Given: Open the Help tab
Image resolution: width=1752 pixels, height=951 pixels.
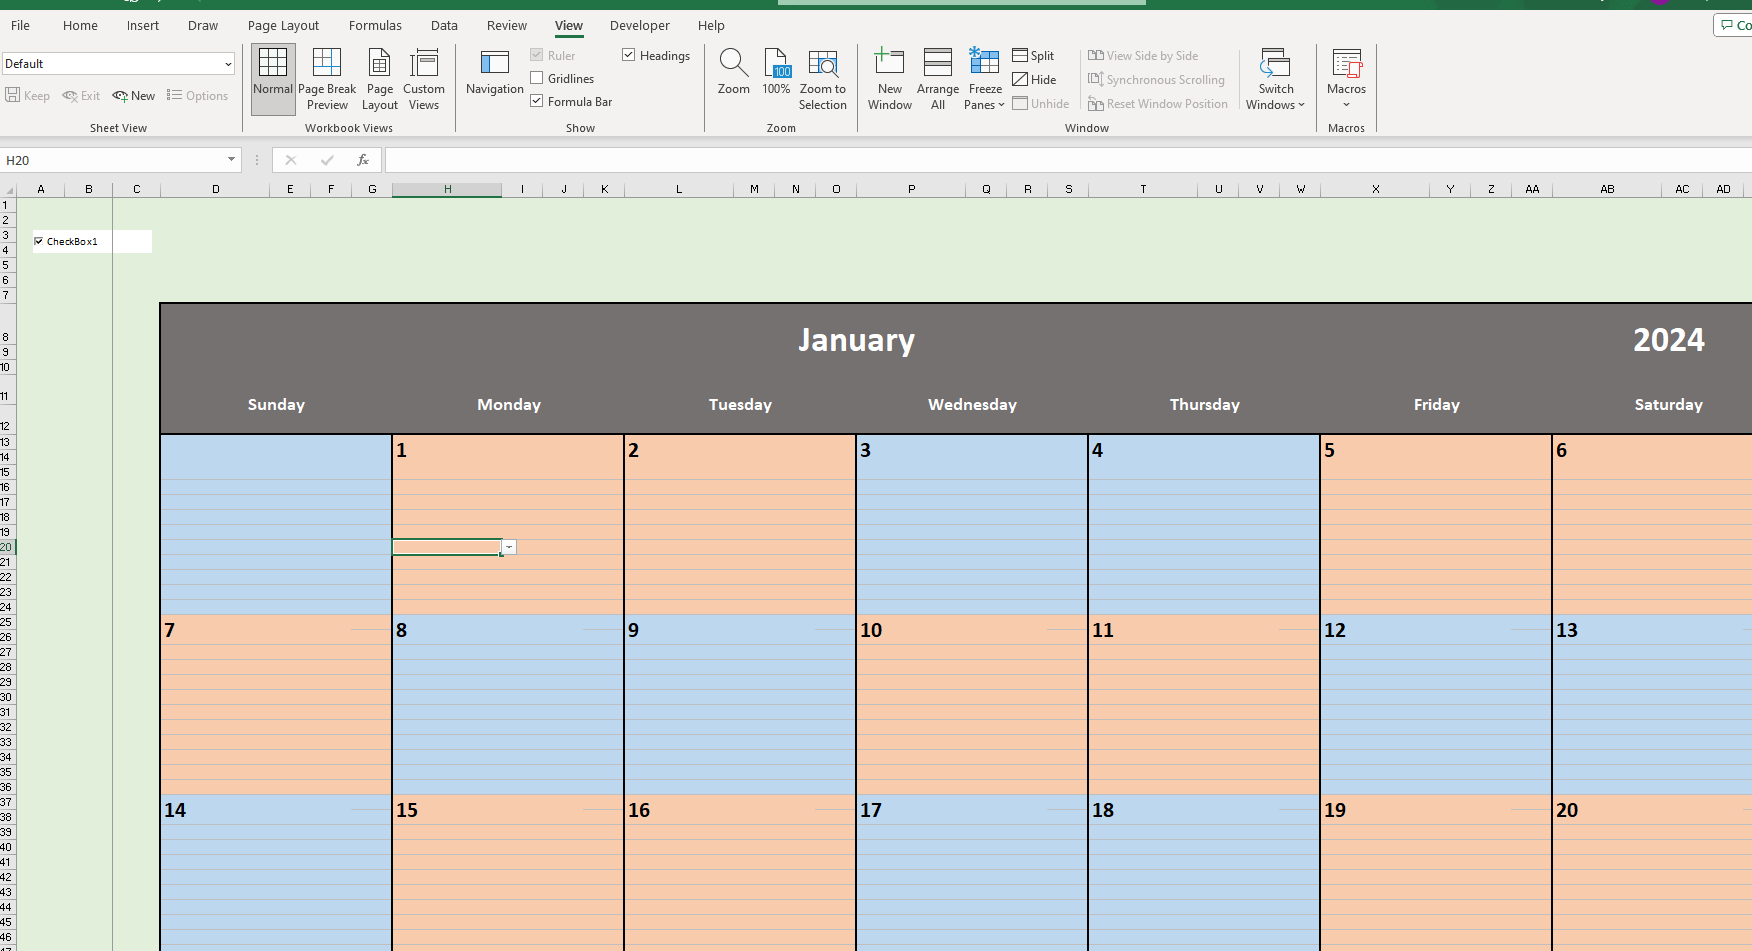Looking at the screenshot, I should click(x=711, y=25).
